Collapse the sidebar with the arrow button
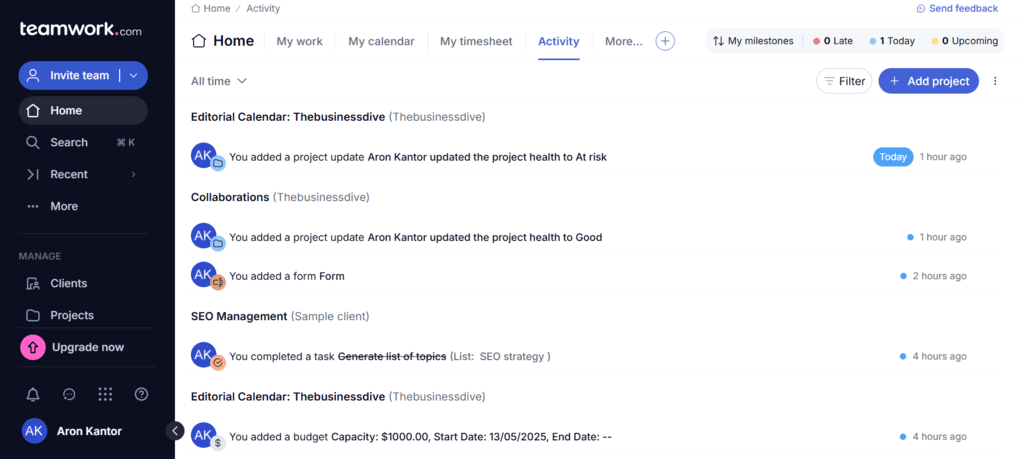 click(x=175, y=430)
